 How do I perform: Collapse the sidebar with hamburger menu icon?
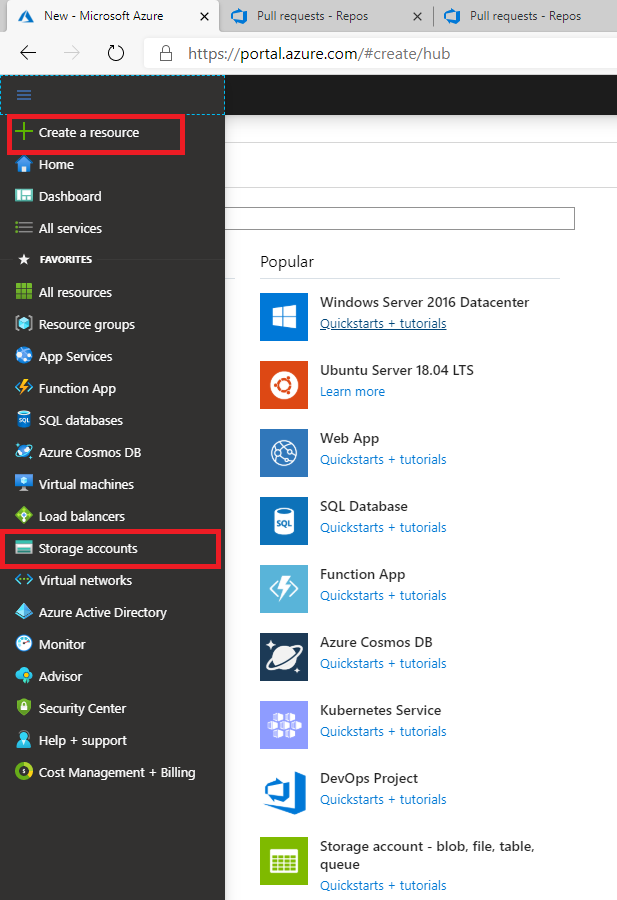pos(24,95)
